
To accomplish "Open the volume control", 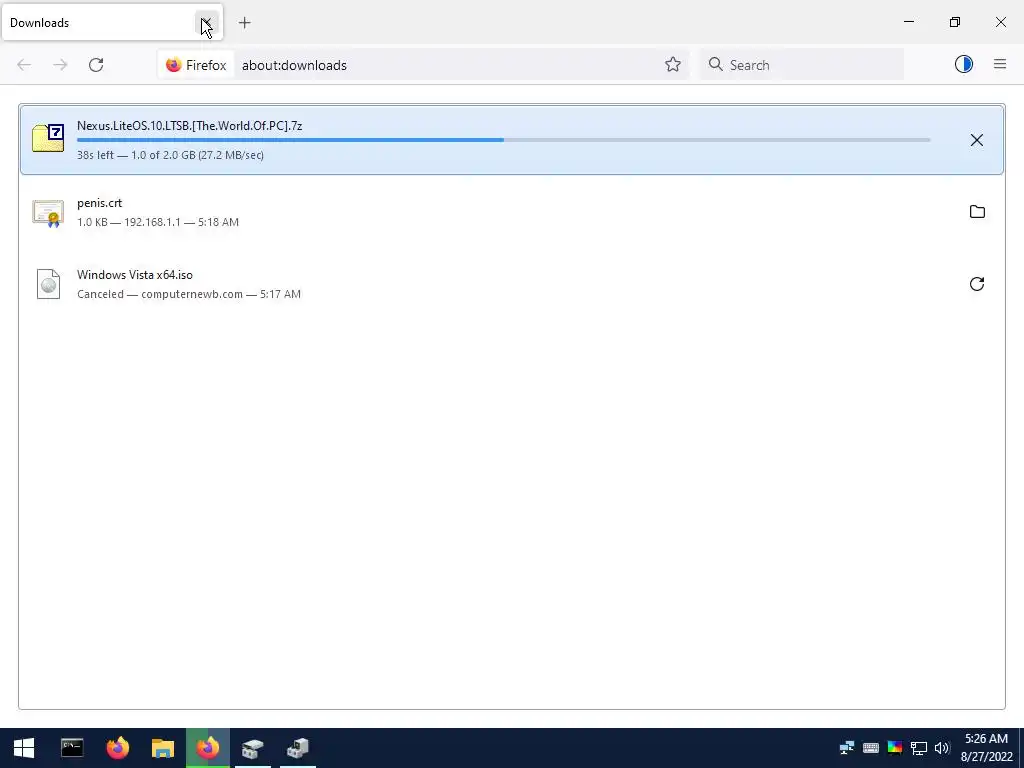I will click(942, 748).
